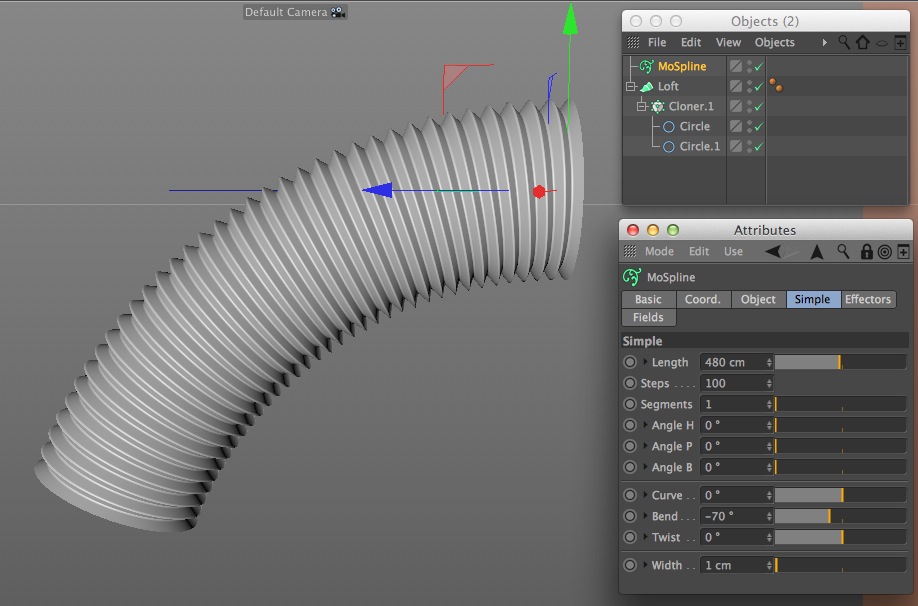
Task: Click the home icon in Objects panel
Action: 862,42
